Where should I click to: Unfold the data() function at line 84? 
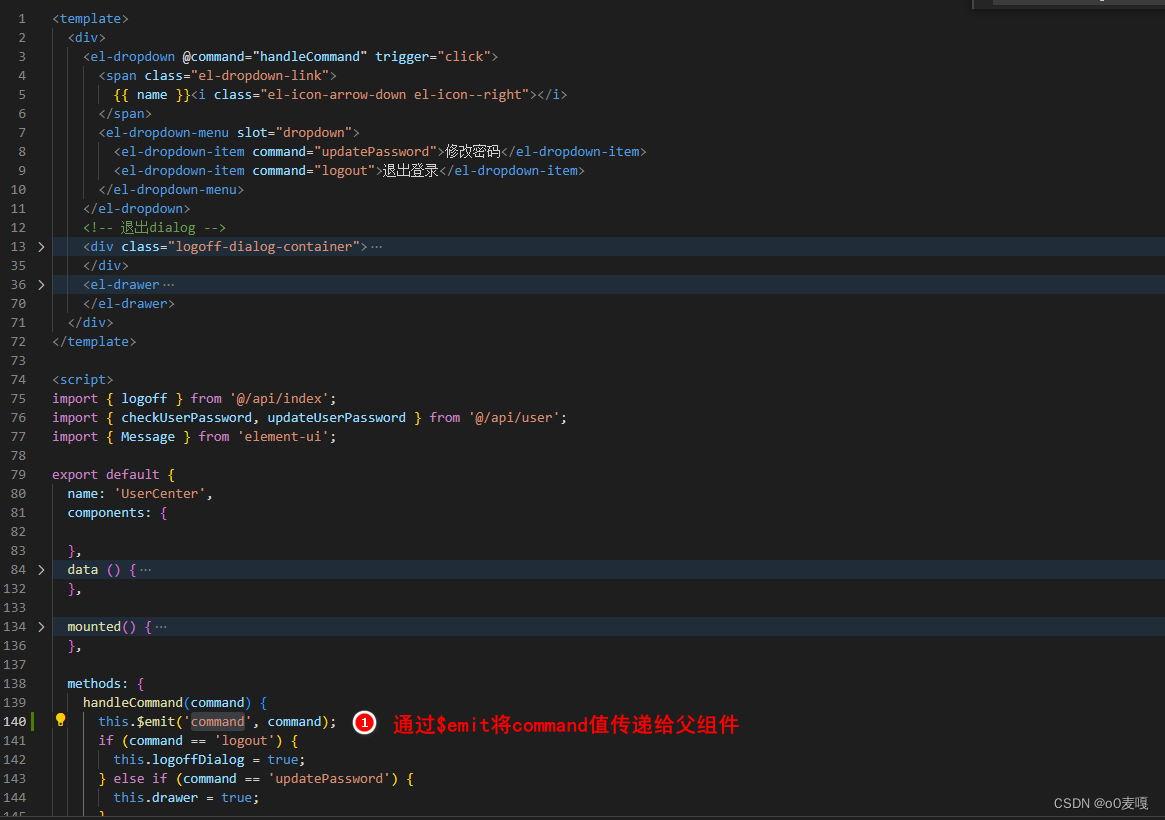point(42,570)
